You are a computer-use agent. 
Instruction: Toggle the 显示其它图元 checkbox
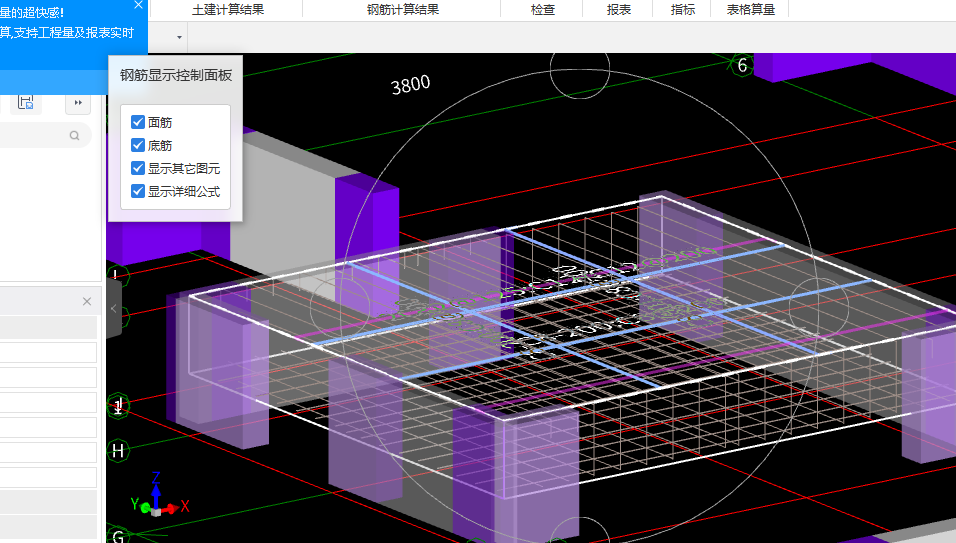point(138,168)
